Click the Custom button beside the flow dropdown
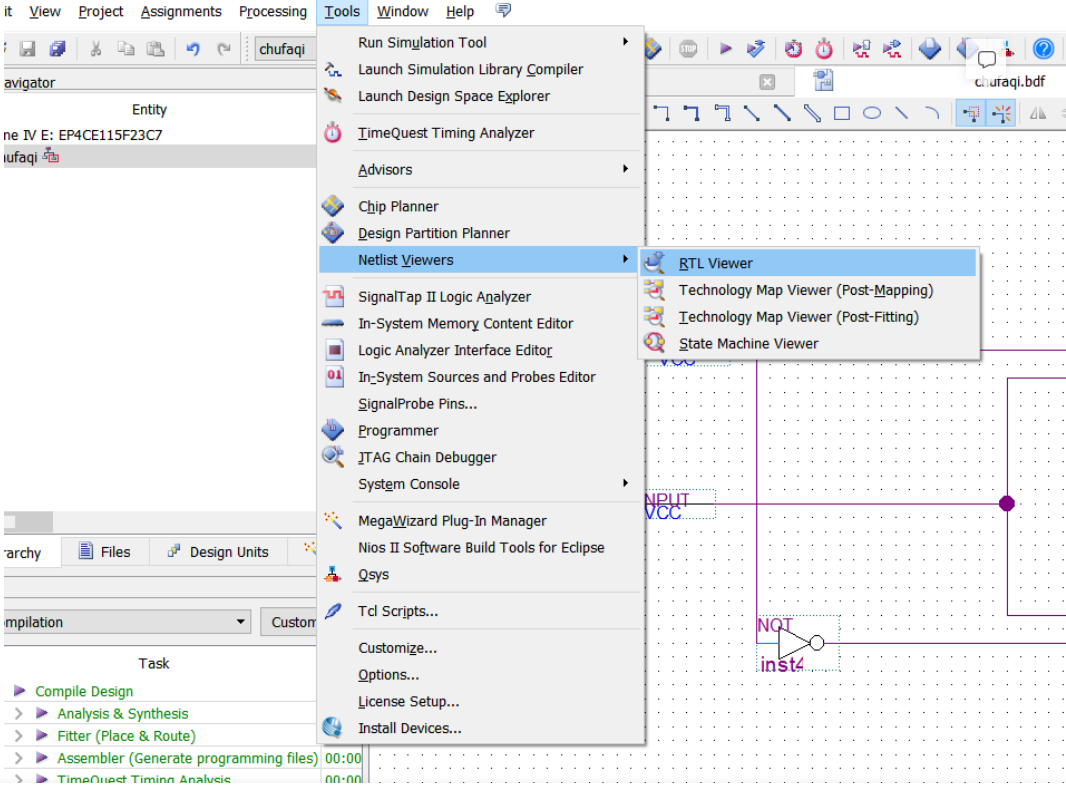The height and width of the screenshot is (793, 1066). click(x=290, y=622)
